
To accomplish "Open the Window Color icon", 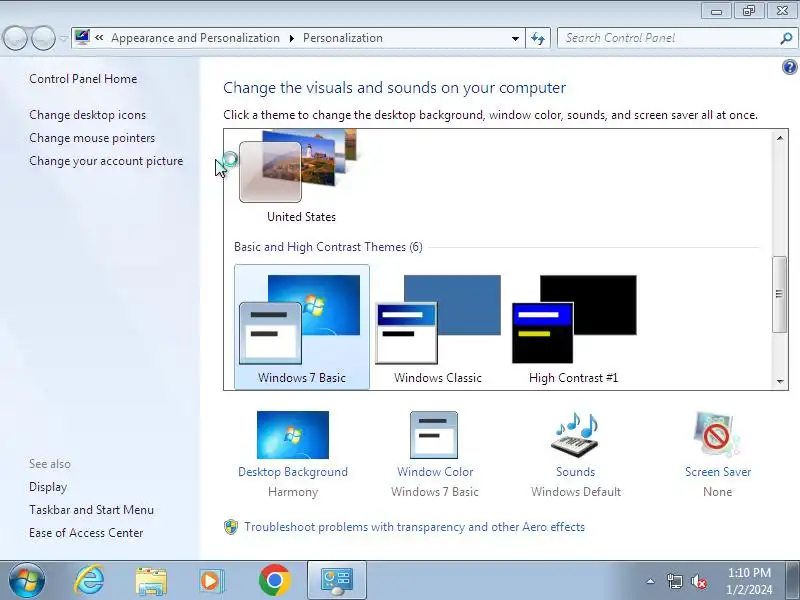I will click(434, 435).
